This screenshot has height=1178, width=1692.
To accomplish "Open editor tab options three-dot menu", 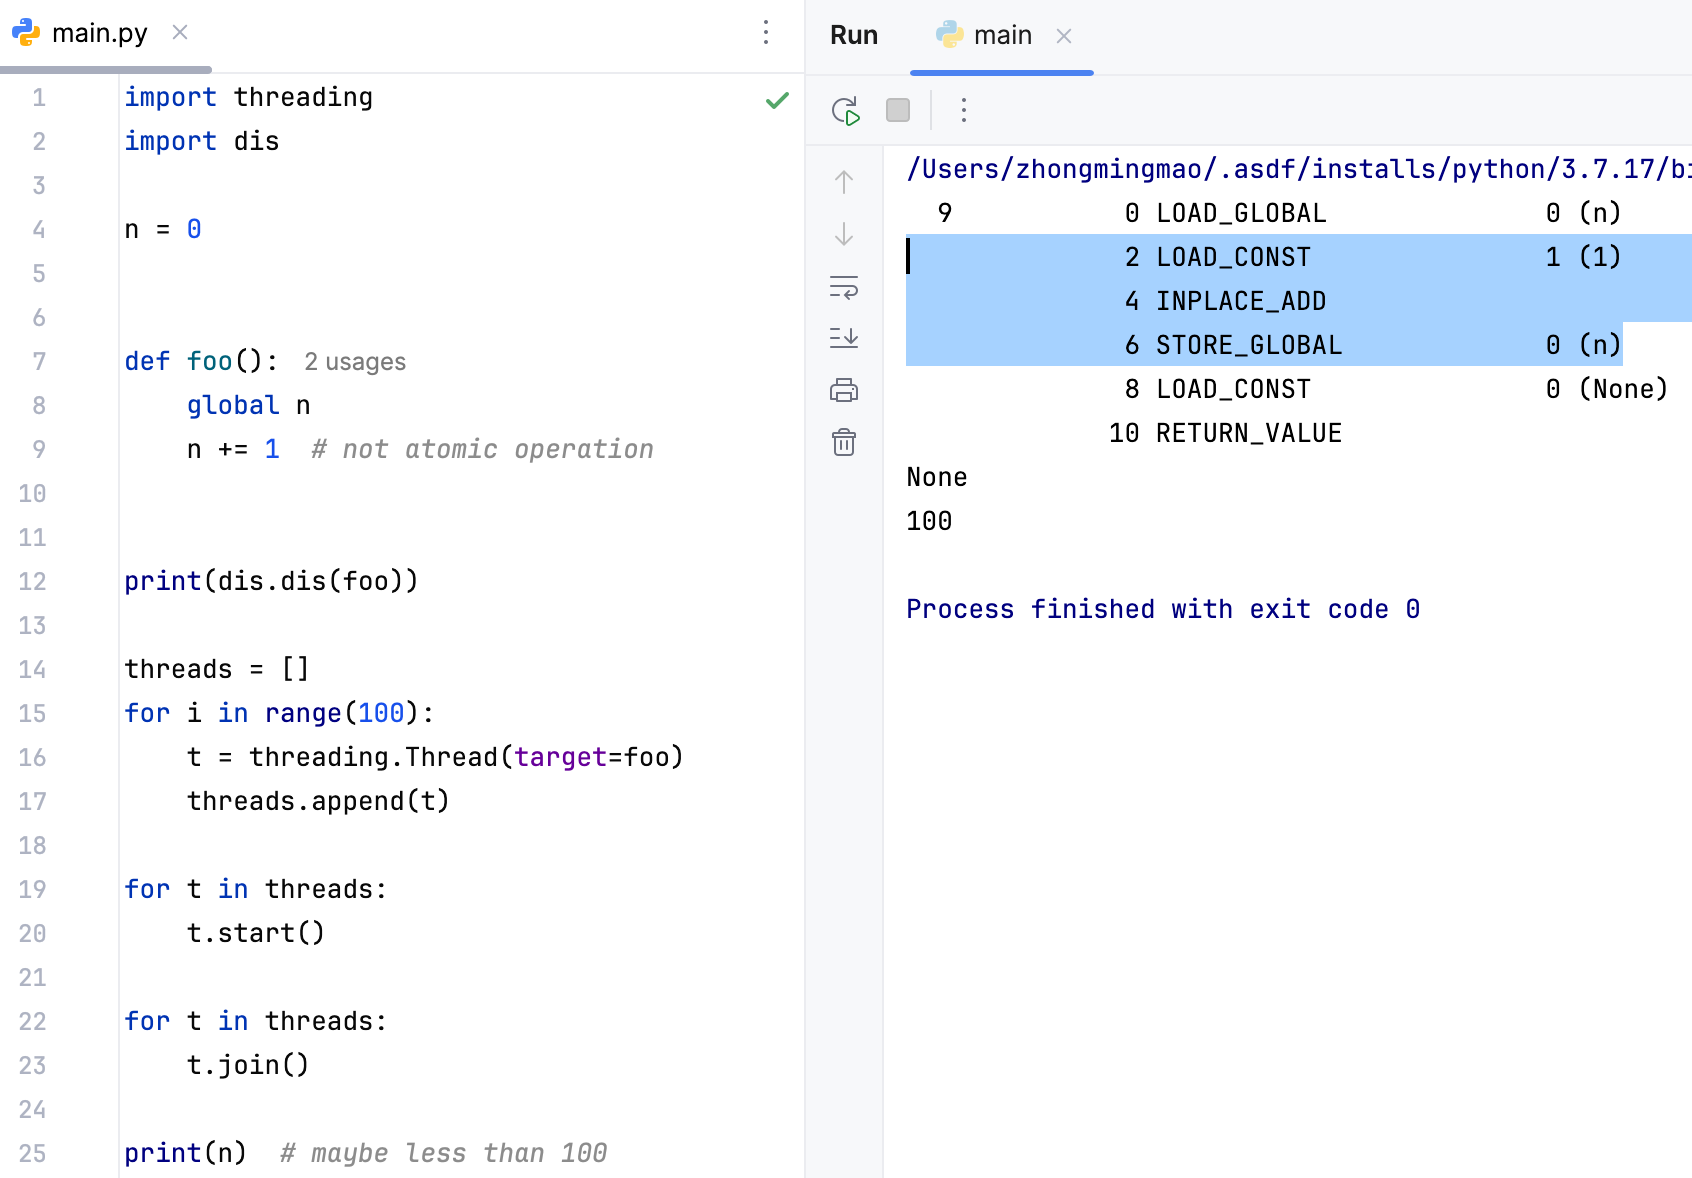I will [766, 33].
